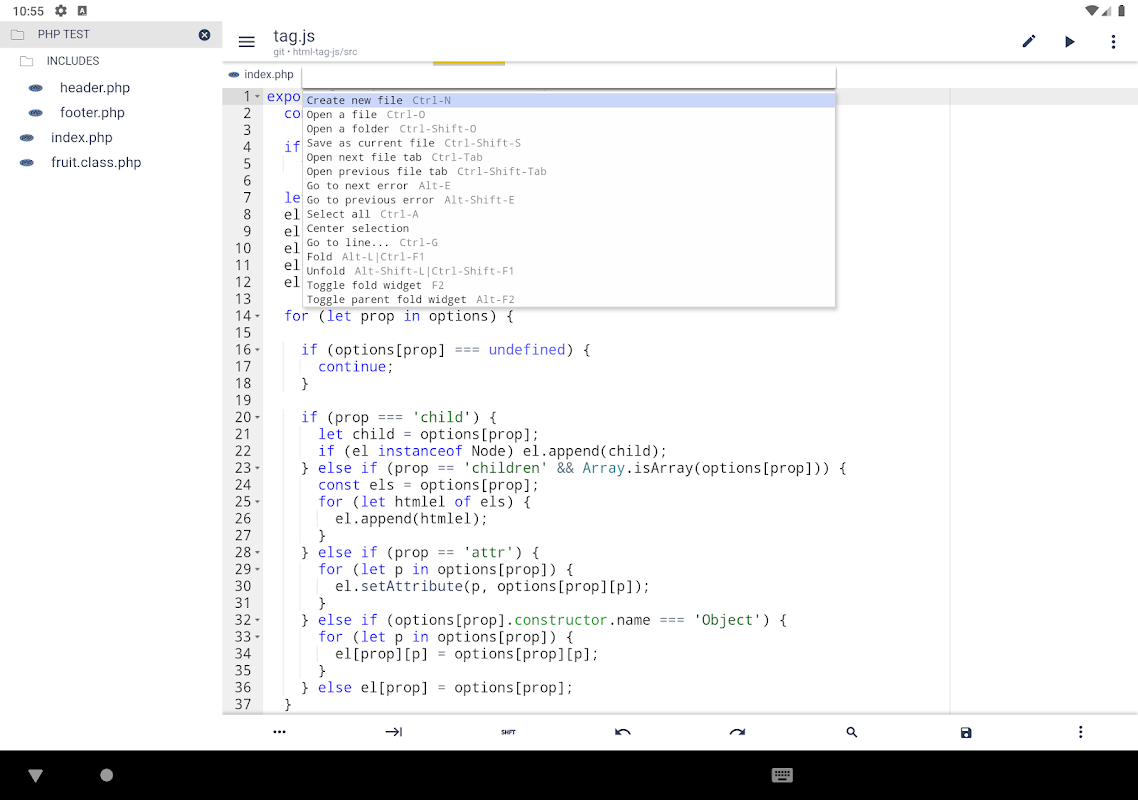Screen dimensions: 1138x800
Task: Redo the last edit
Action: coord(737,732)
